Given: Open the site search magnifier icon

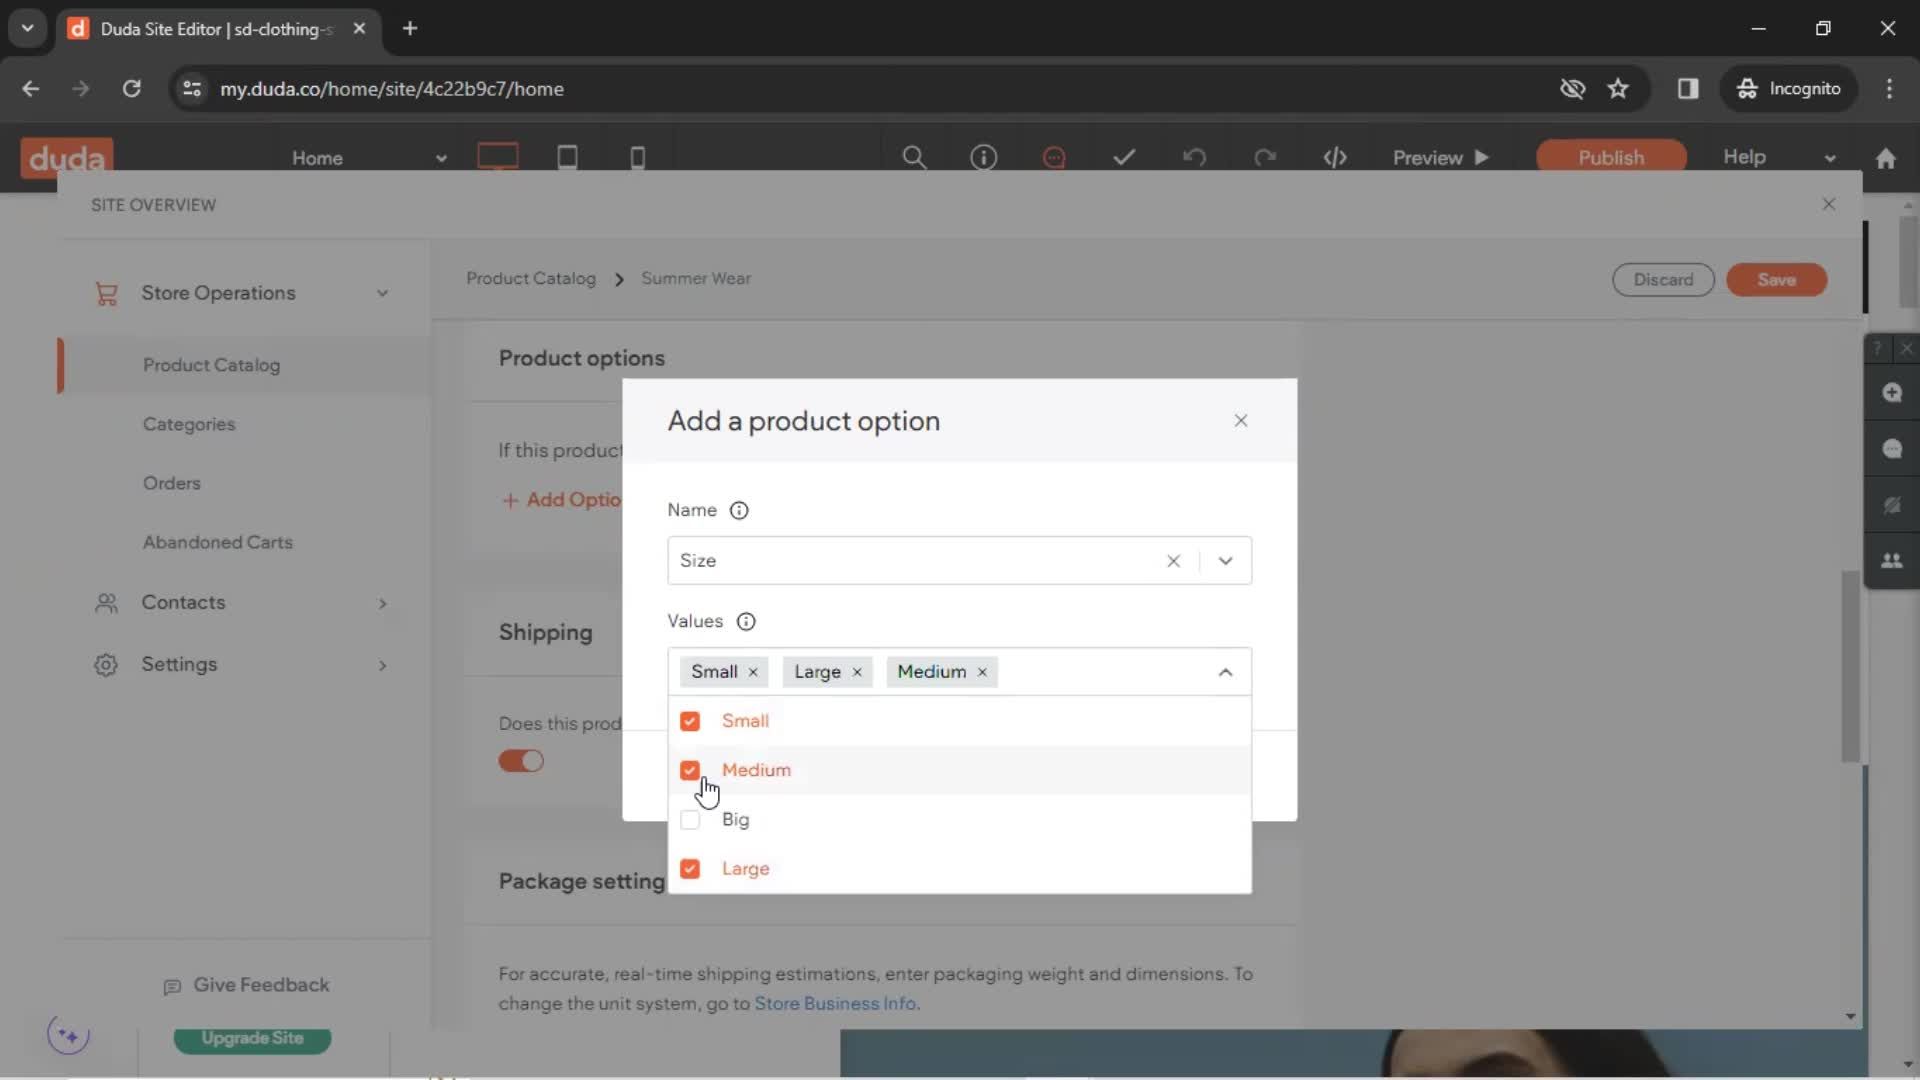Looking at the screenshot, I should pyautogui.click(x=914, y=158).
